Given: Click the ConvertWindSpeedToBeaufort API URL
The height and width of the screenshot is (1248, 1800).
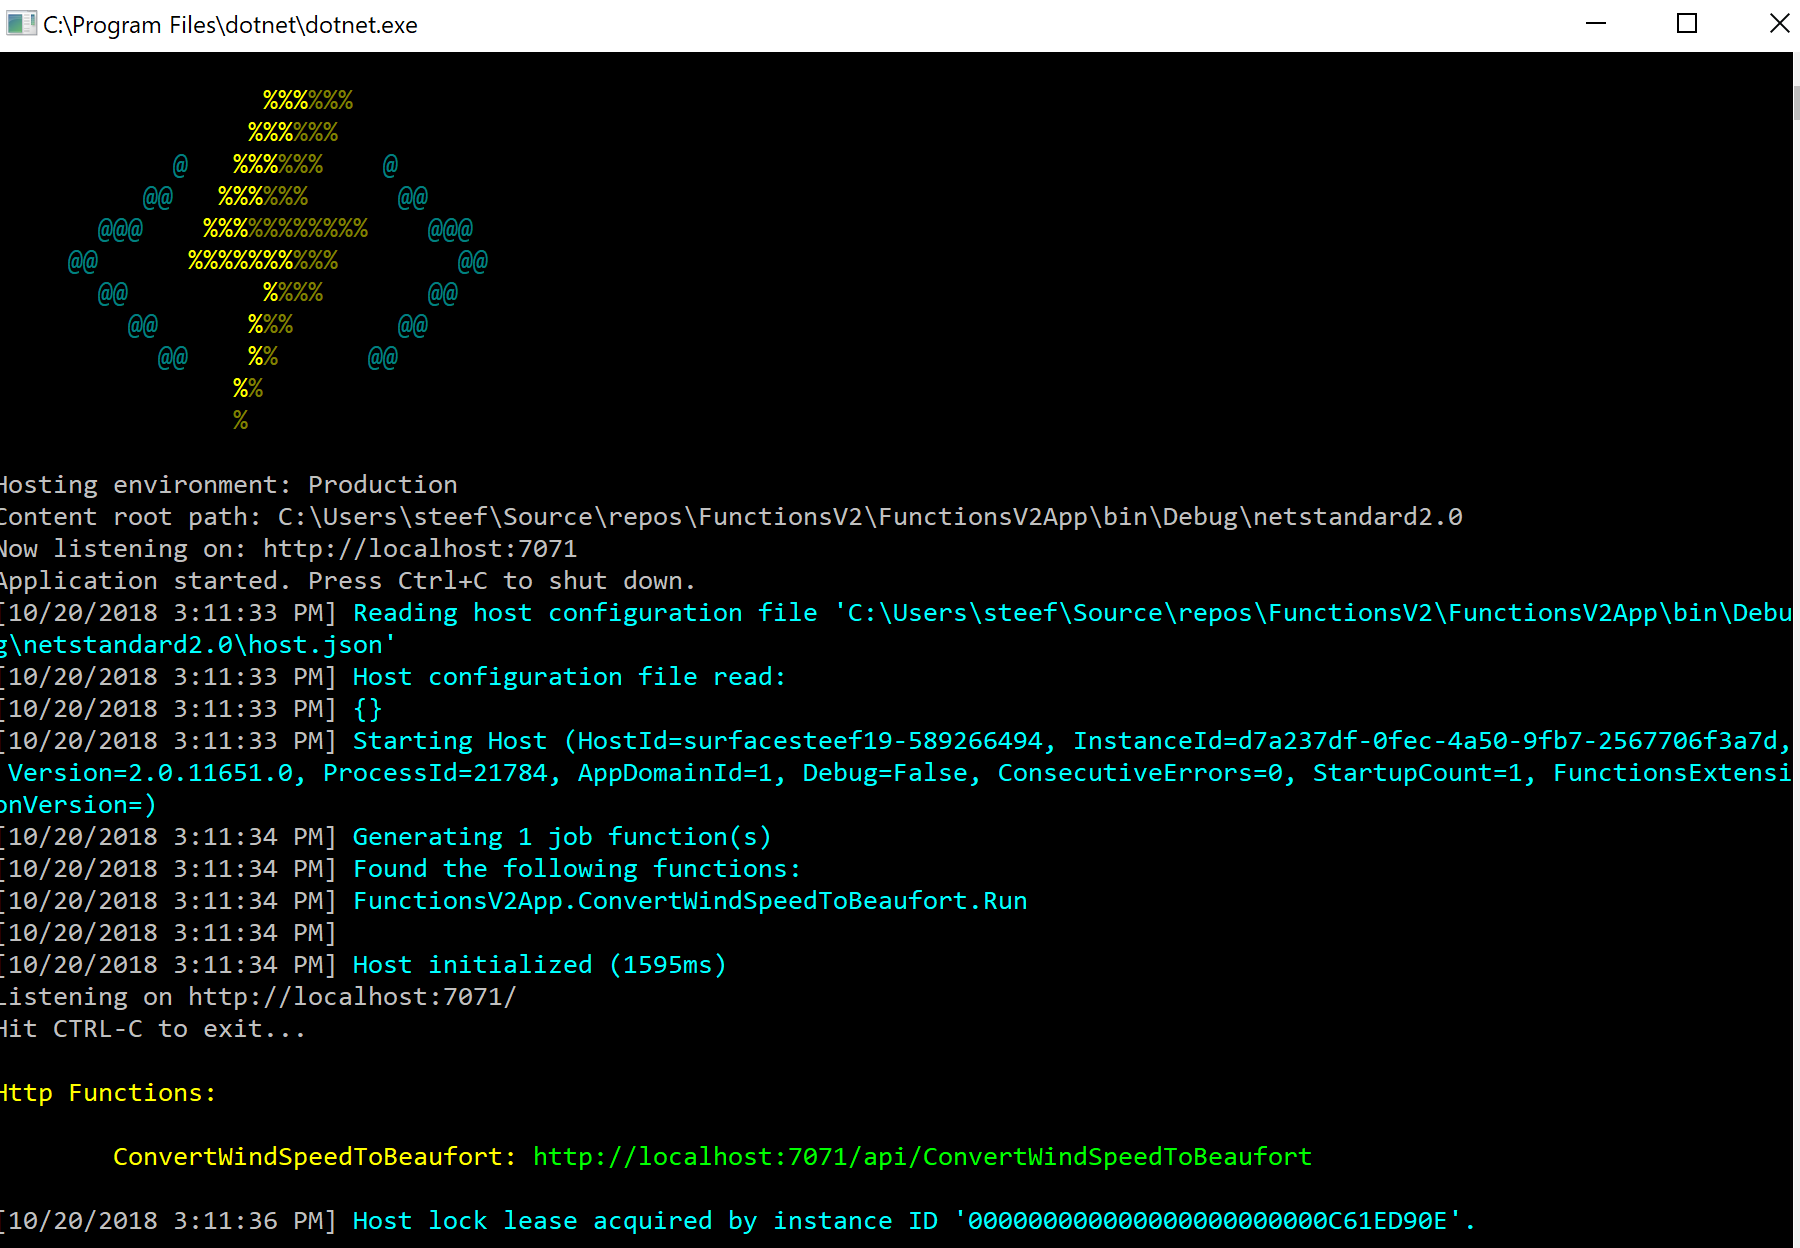Looking at the screenshot, I should [921, 1157].
